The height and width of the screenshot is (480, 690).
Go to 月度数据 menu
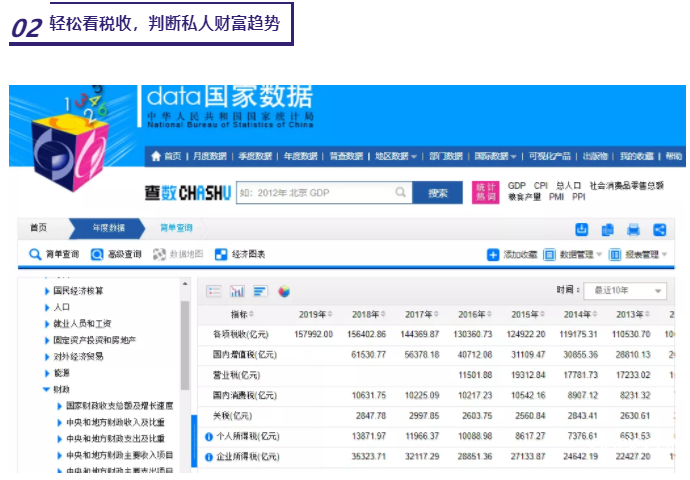pyautogui.click(x=209, y=156)
